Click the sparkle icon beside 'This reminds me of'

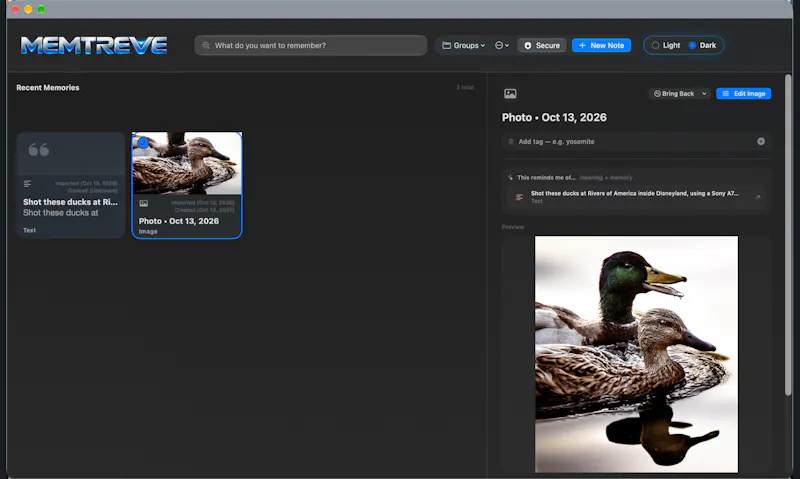510,178
